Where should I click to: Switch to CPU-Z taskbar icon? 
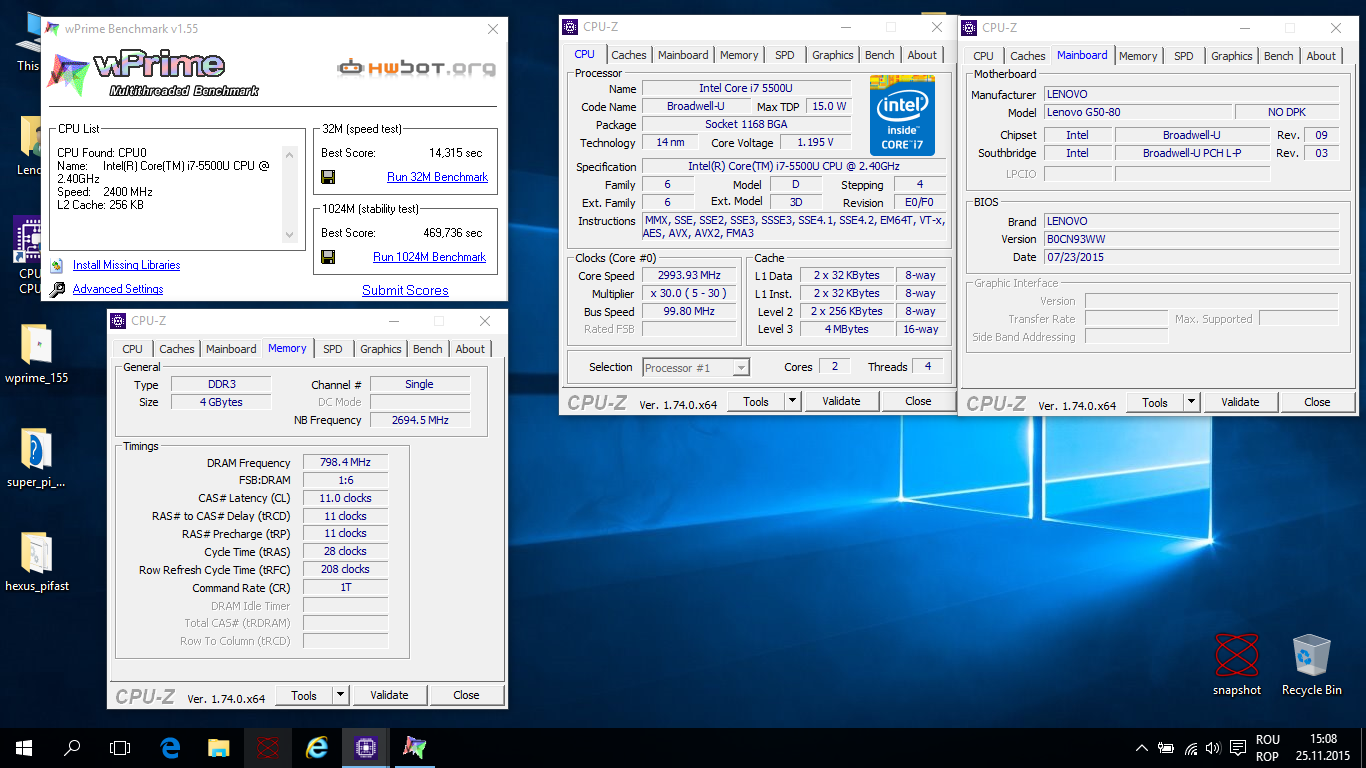[365, 748]
